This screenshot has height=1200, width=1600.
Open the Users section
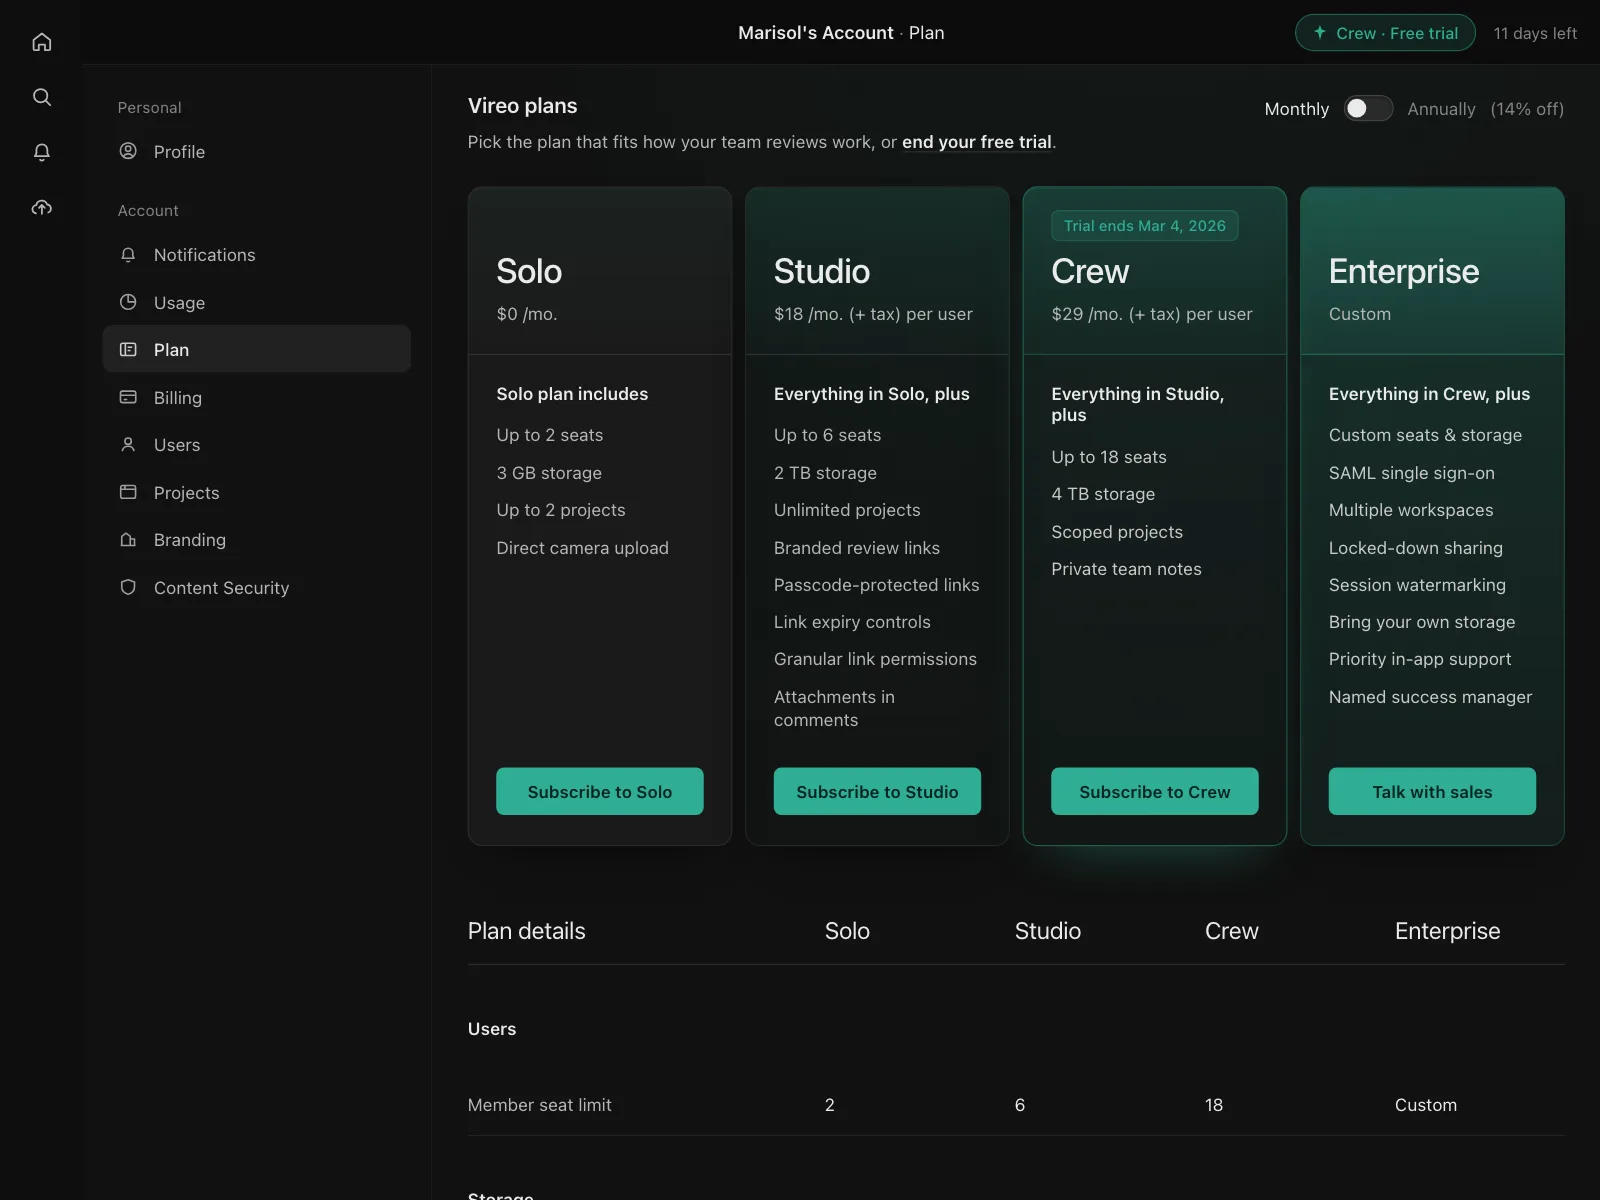(x=256, y=444)
